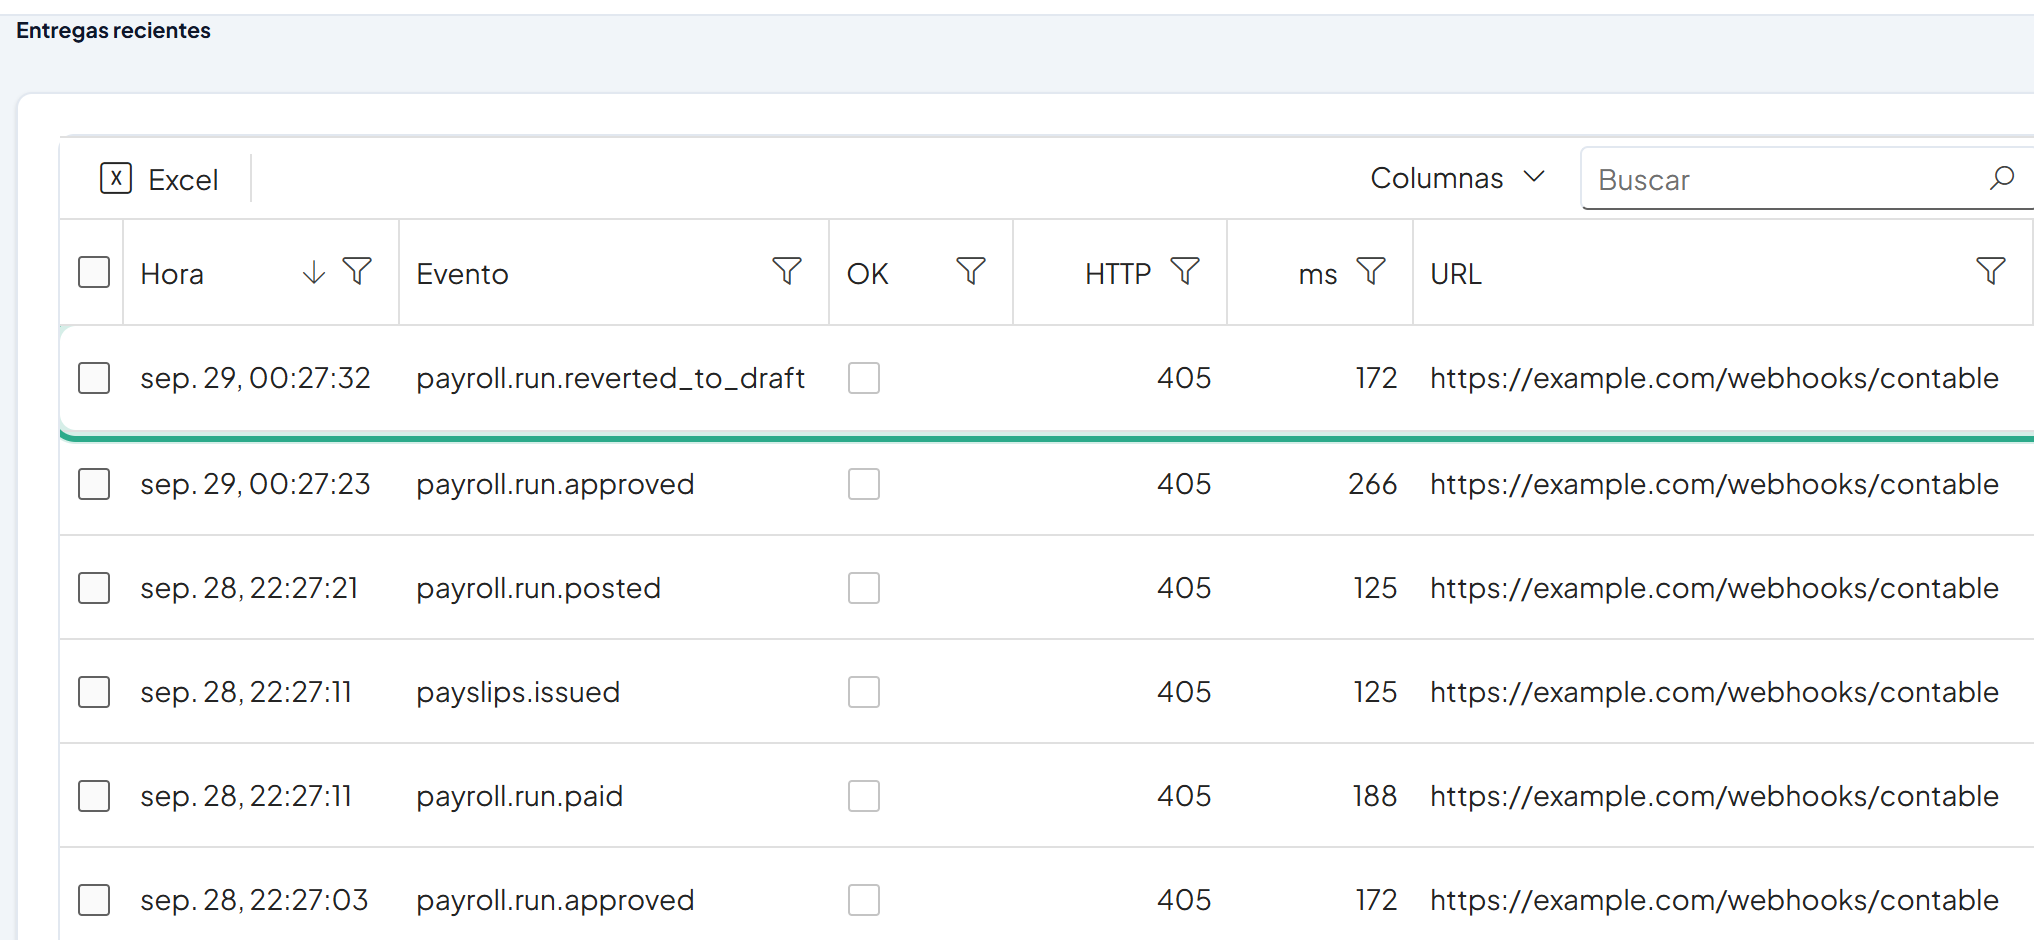The height and width of the screenshot is (940, 2034).
Task: Click the Entregas recientes heading
Action: (x=113, y=30)
